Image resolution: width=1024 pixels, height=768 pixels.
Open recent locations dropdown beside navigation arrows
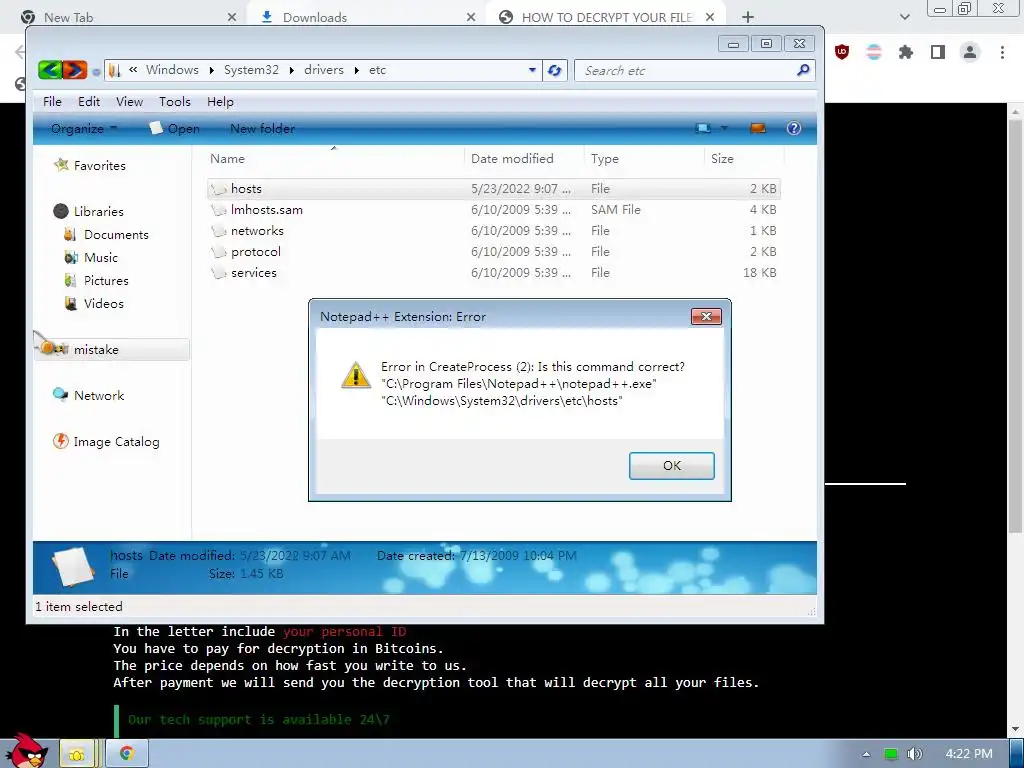pyautogui.click(x=96, y=72)
